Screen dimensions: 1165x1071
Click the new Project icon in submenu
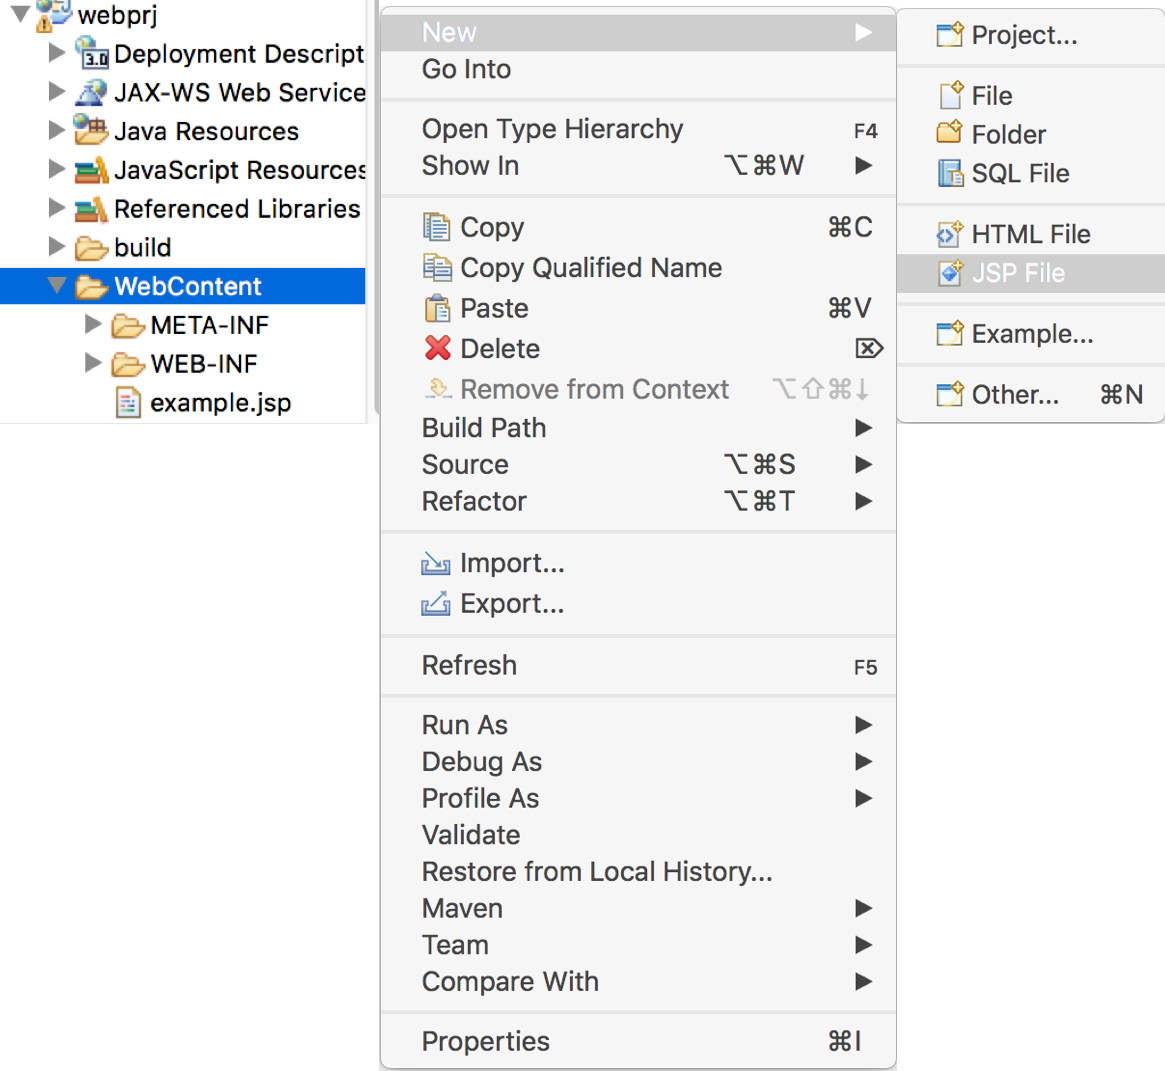pos(950,34)
